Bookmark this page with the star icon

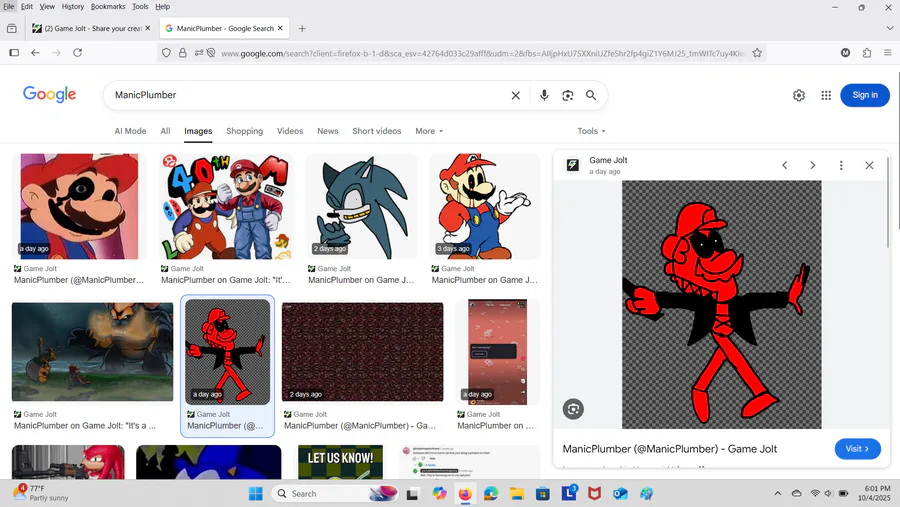(x=757, y=53)
